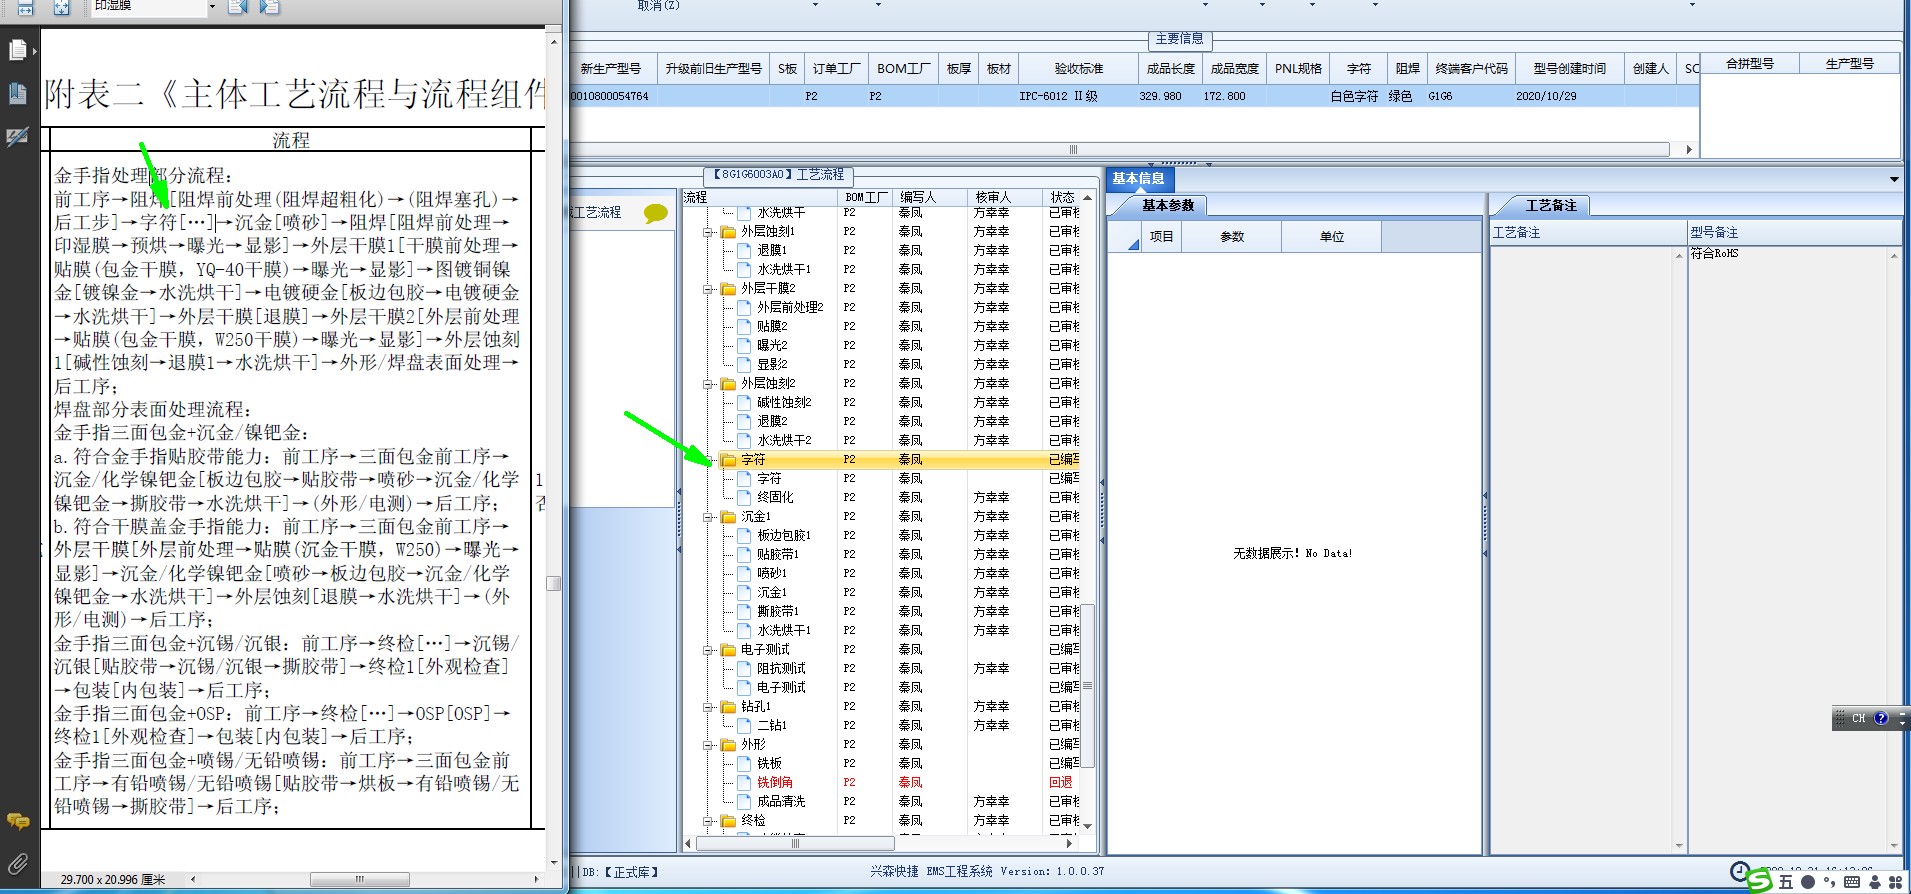Collapse the 外形 folder node
This screenshot has width=1911, height=894.
click(708, 745)
